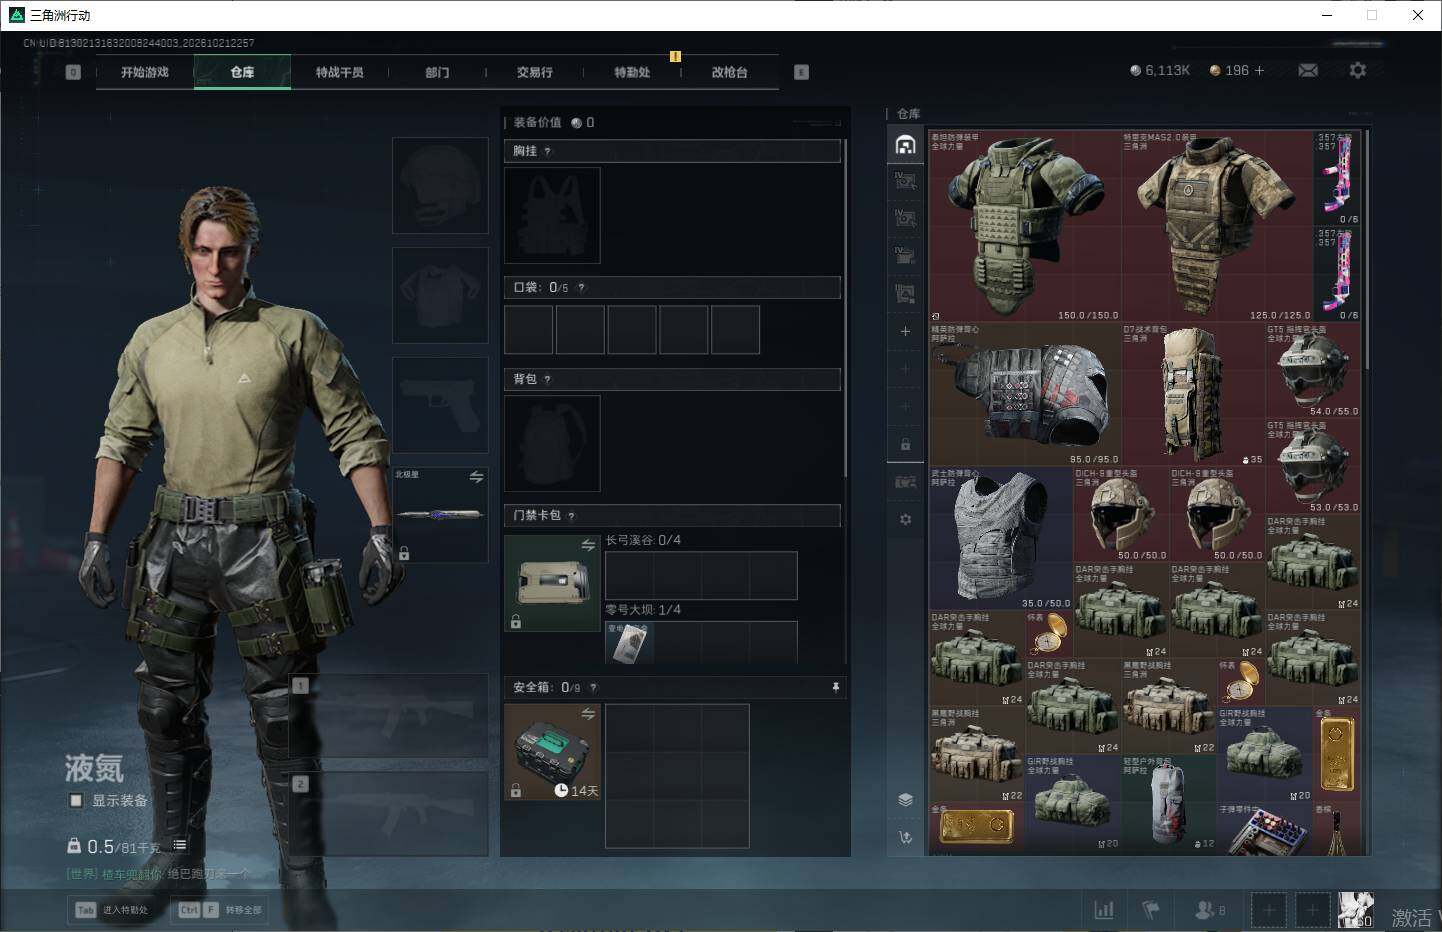The image size is (1442, 932).
Task: Click the locked warehouse slot padlock icon
Action: pyautogui.click(x=905, y=444)
